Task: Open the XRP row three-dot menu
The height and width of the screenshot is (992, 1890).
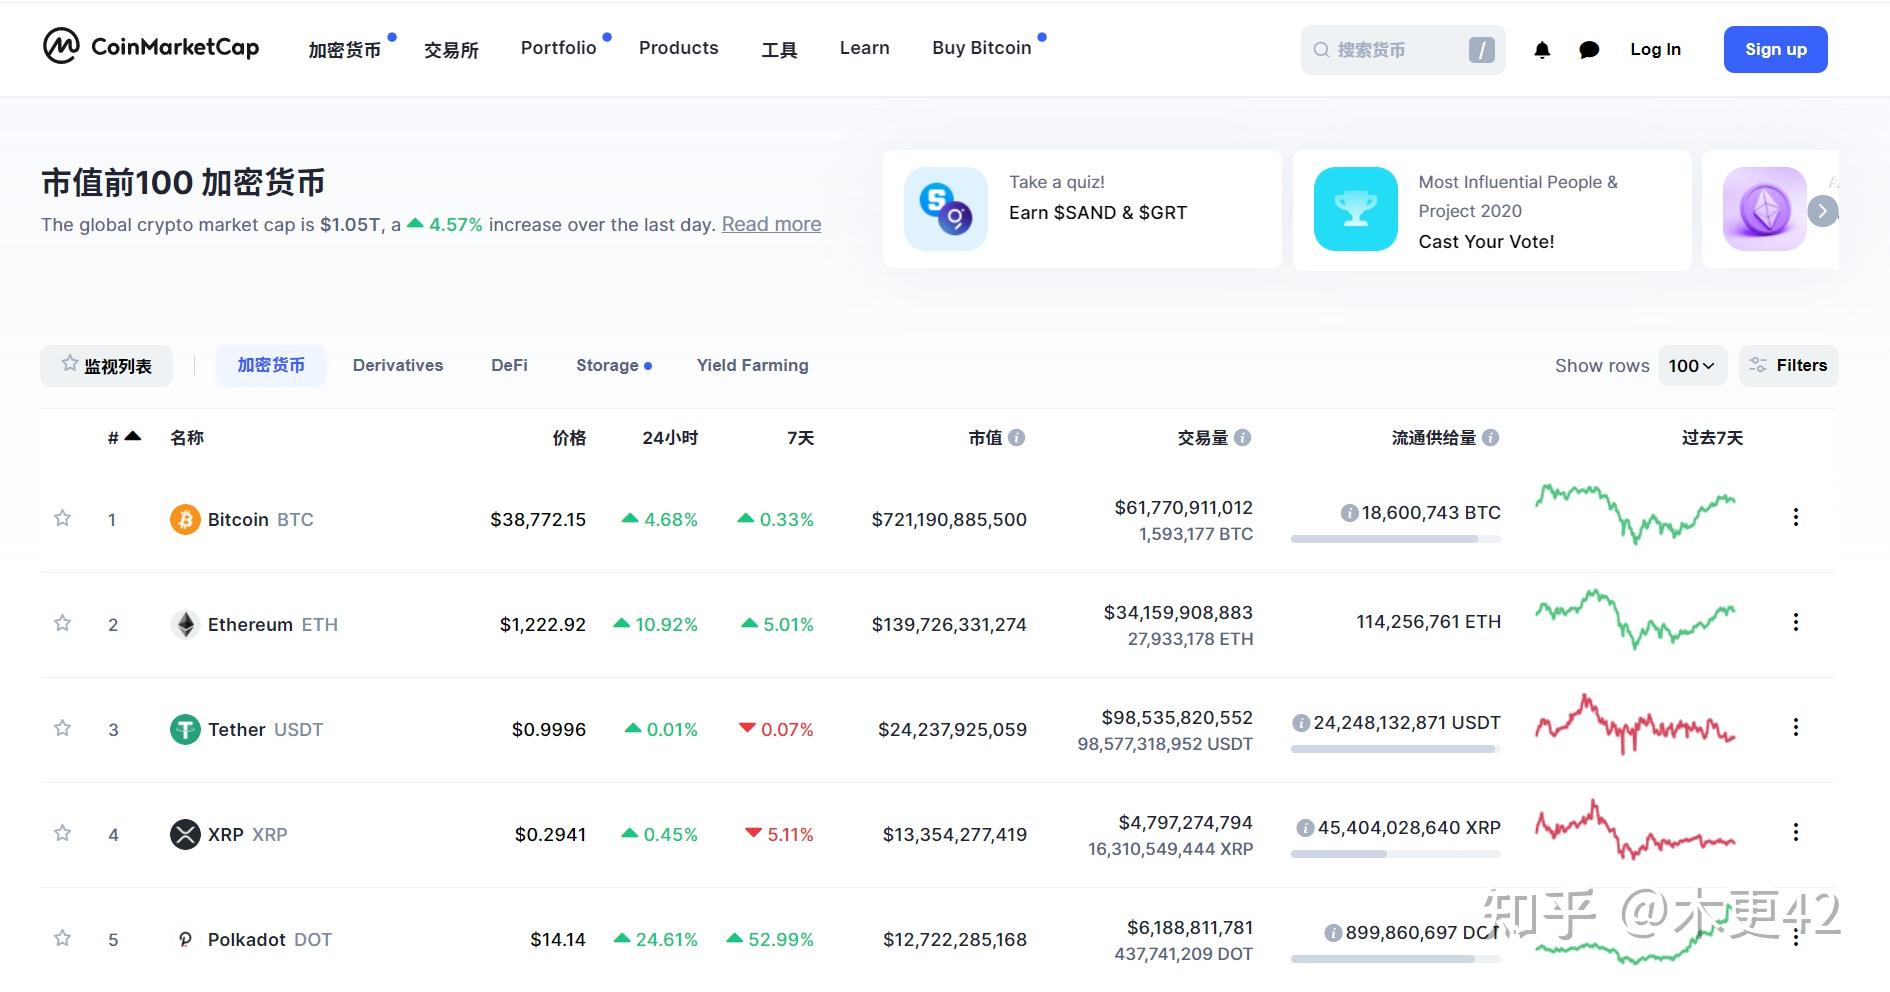Action: (1796, 832)
